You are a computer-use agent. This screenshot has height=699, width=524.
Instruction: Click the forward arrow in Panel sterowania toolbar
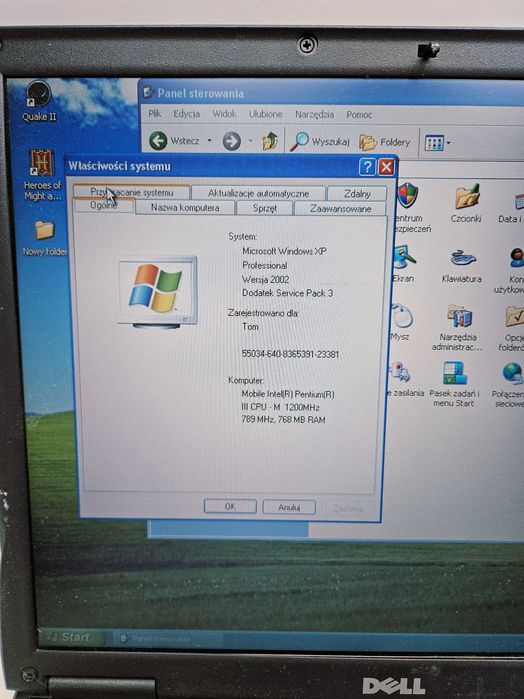point(231,141)
